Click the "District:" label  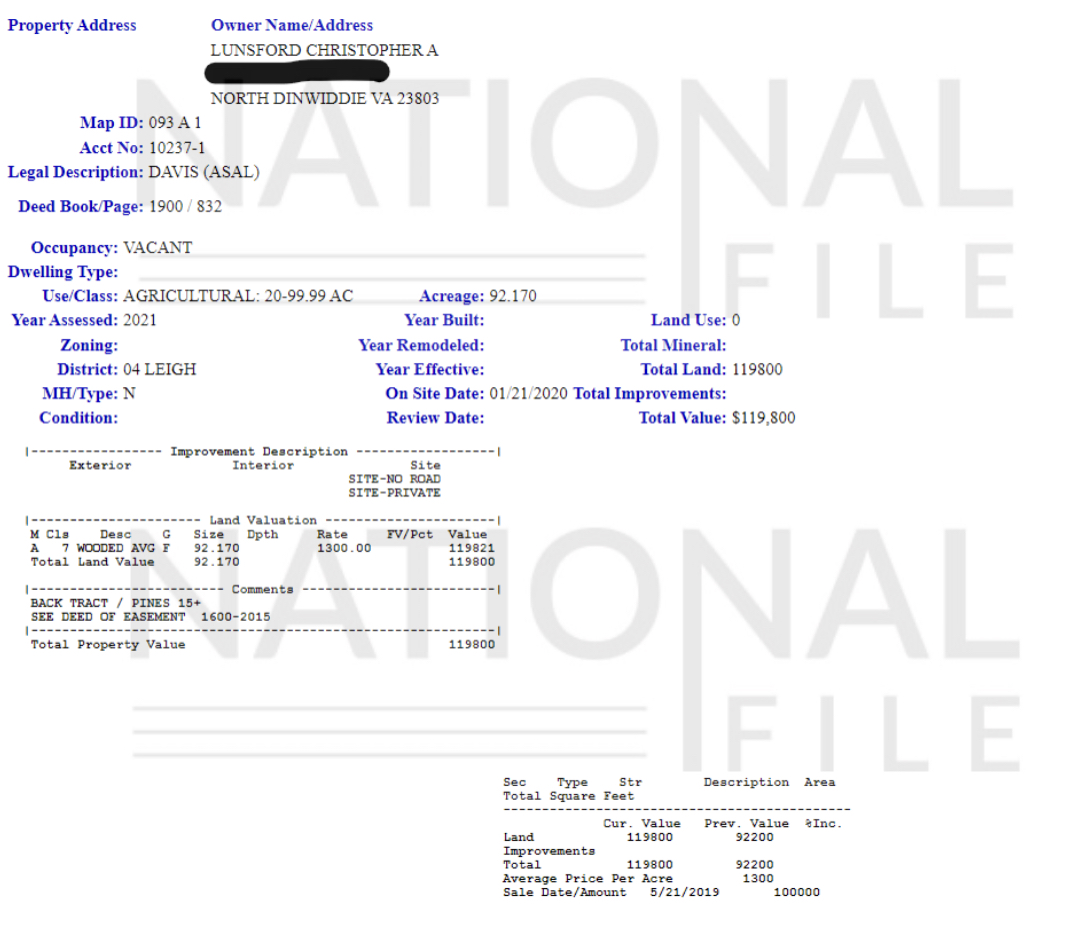[x=88, y=369]
